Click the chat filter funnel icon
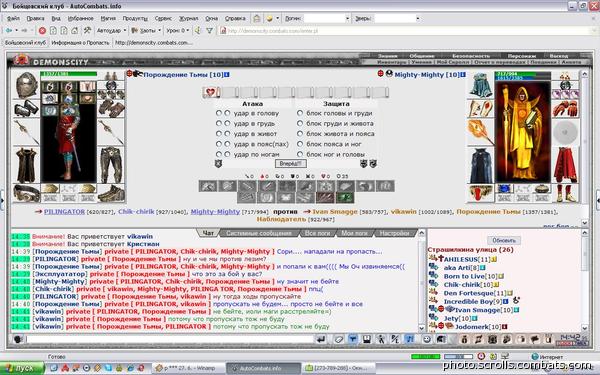The width and height of the screenshot is (600, 375). point(353,339)
